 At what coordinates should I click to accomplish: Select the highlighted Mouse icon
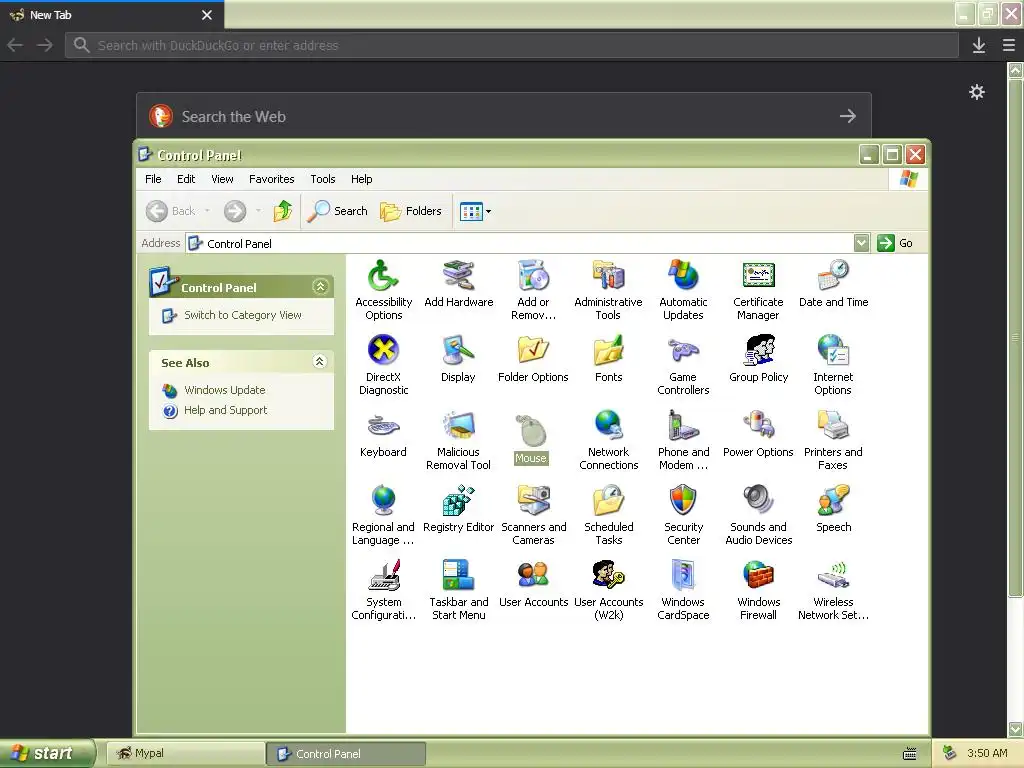[x=530, y=439]
